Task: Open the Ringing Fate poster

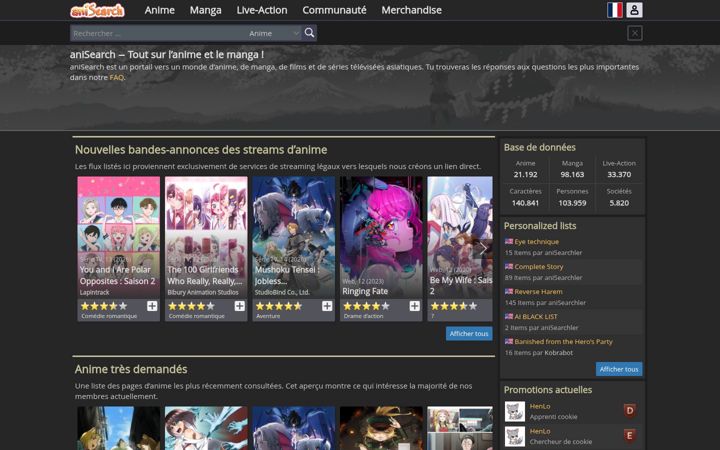Action: click(381, 237)
